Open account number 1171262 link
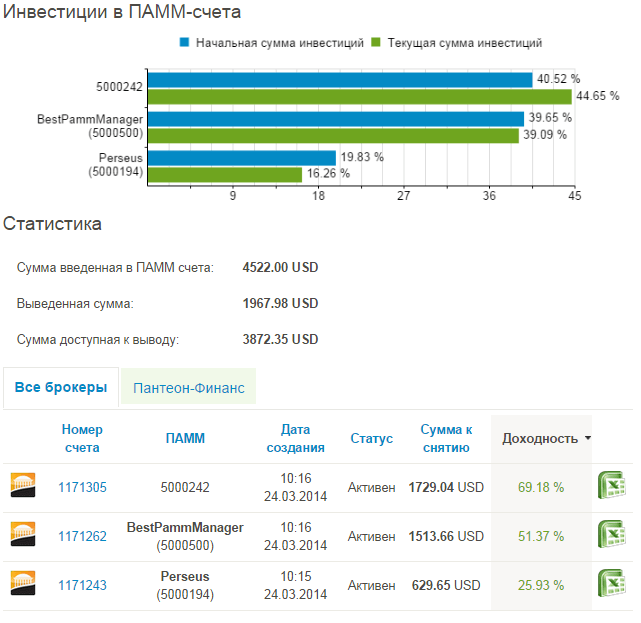Image resolution: width=641 pixels, height=623 pixels. pyautogui.click(x=82, y=536)
